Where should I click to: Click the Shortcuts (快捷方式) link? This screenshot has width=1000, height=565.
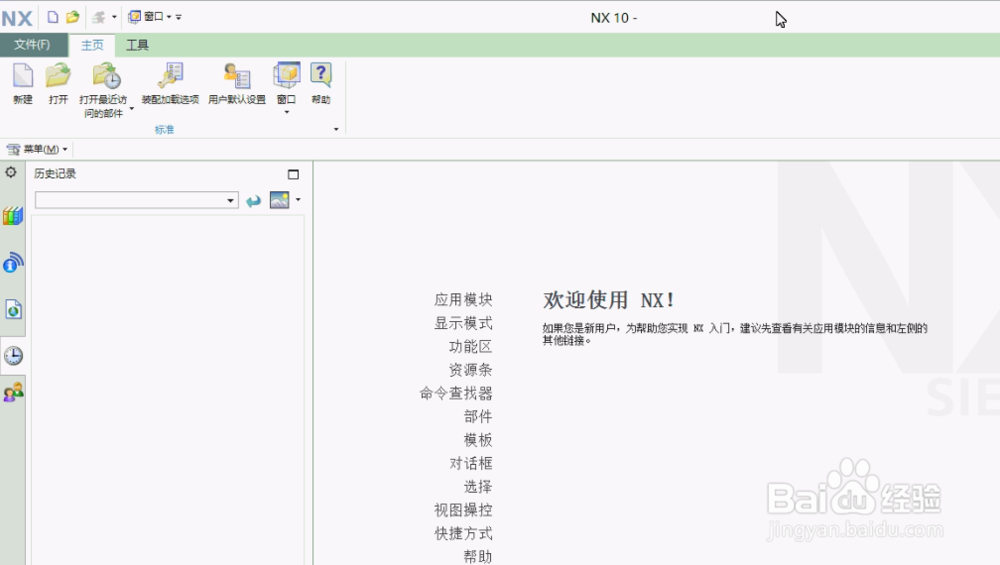[463, 533]
